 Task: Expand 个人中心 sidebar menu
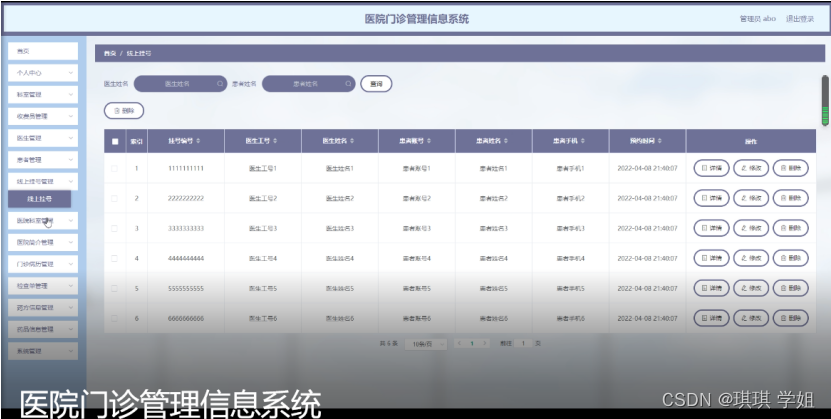(x=43, y=73)
